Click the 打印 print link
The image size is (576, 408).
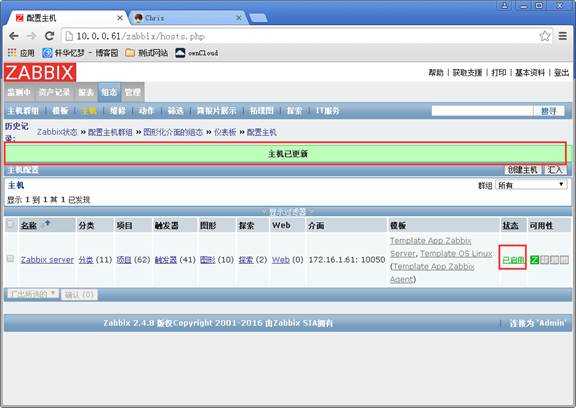498,73
